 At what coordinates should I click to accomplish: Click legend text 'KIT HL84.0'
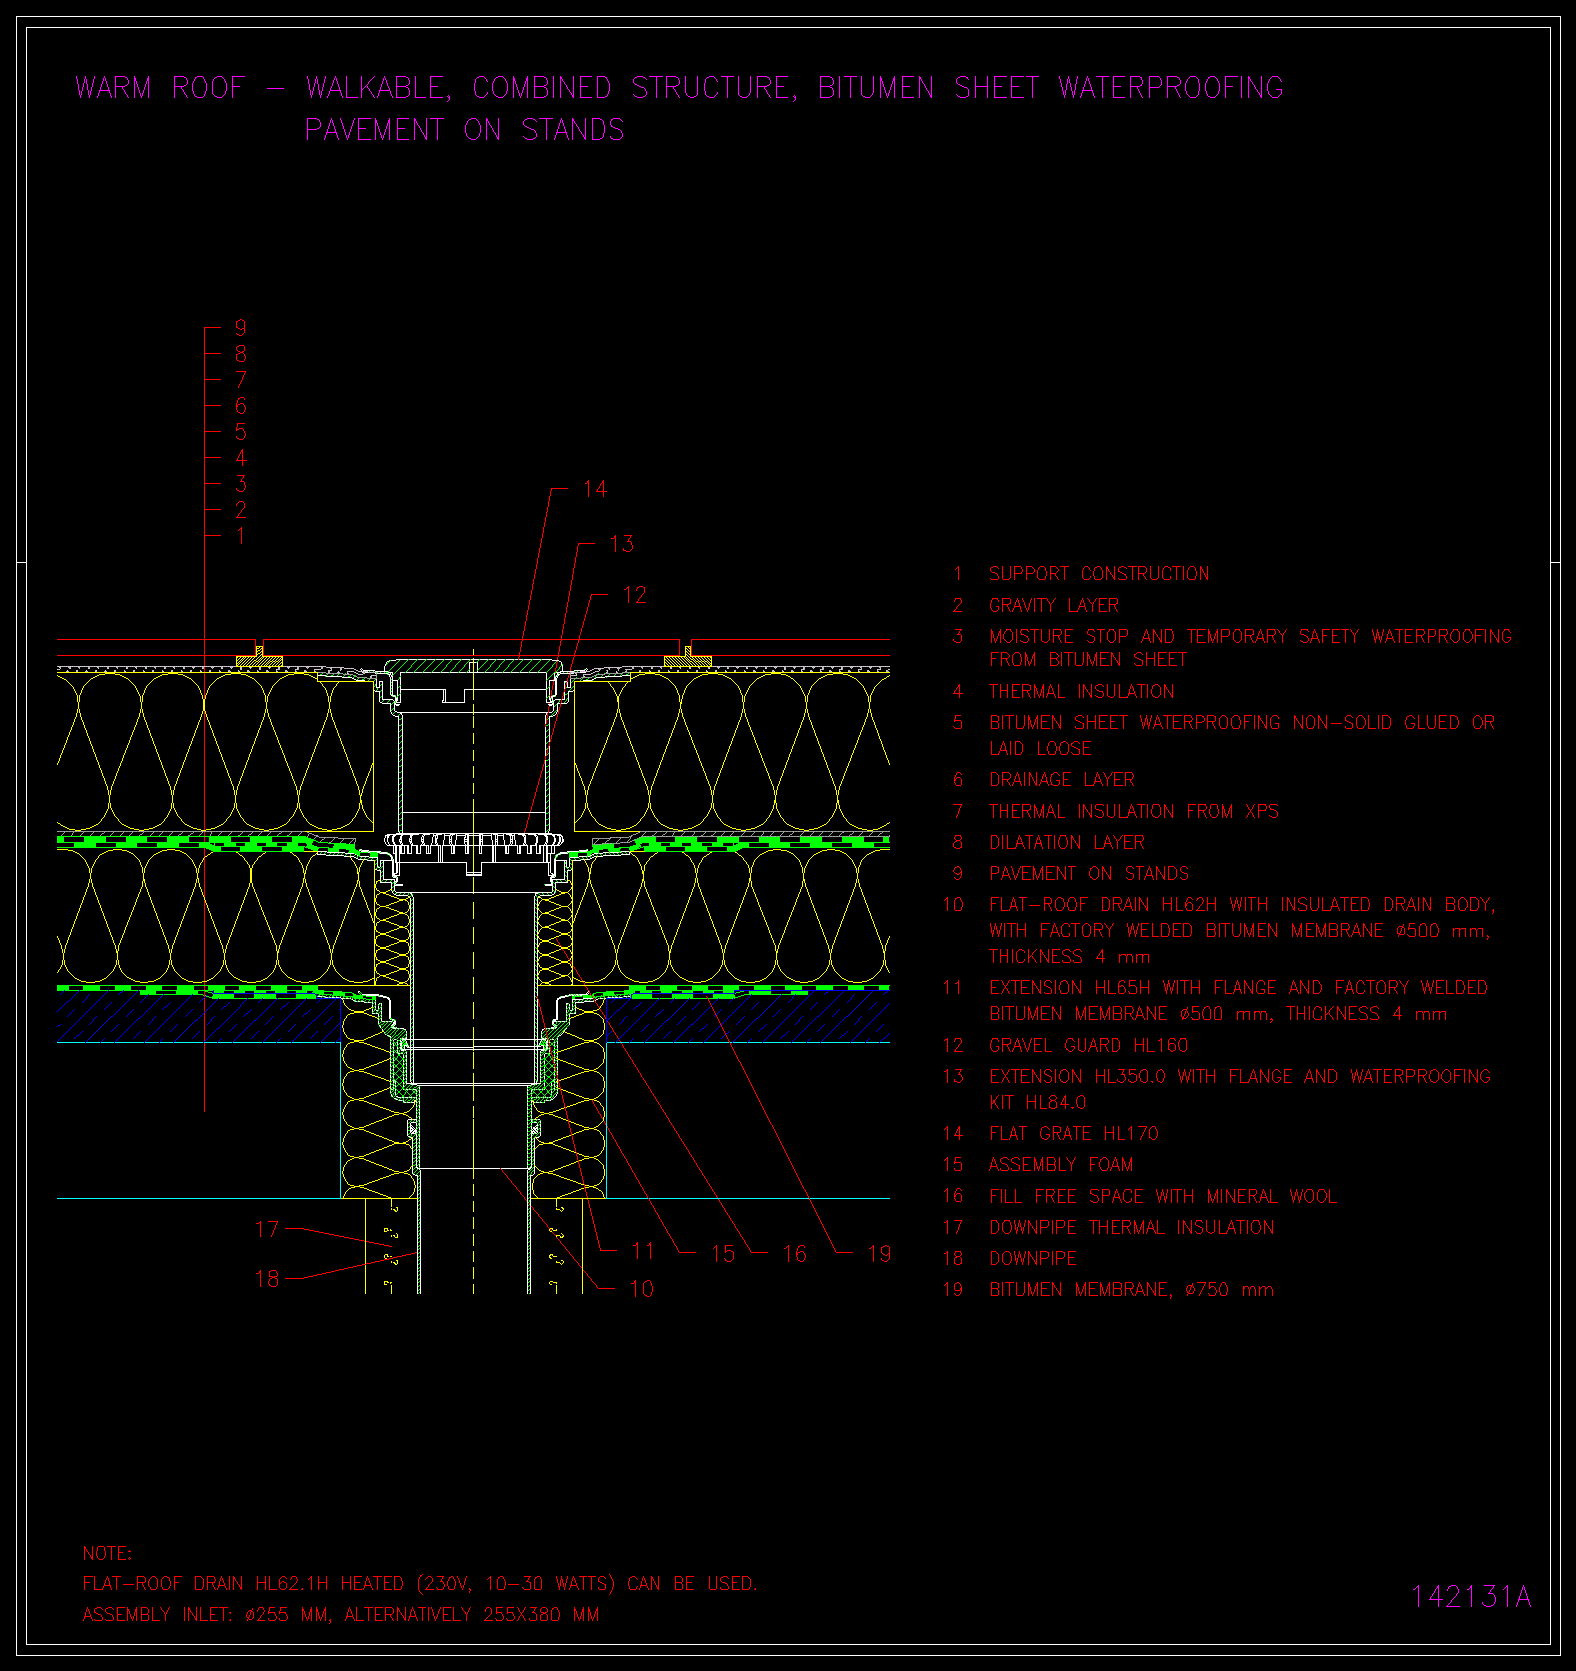pyautogui.click(x=1038, y=1103)
